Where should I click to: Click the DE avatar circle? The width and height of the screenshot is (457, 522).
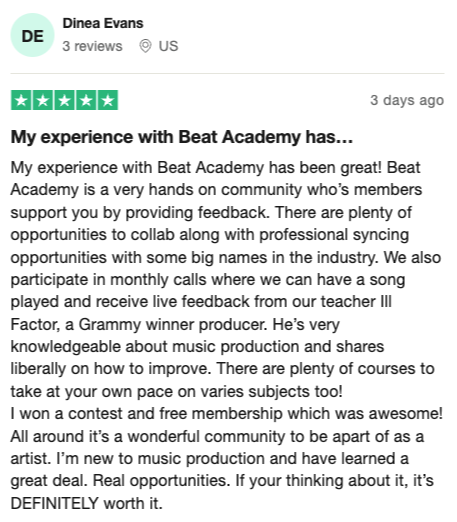click(x=32, y=35)
